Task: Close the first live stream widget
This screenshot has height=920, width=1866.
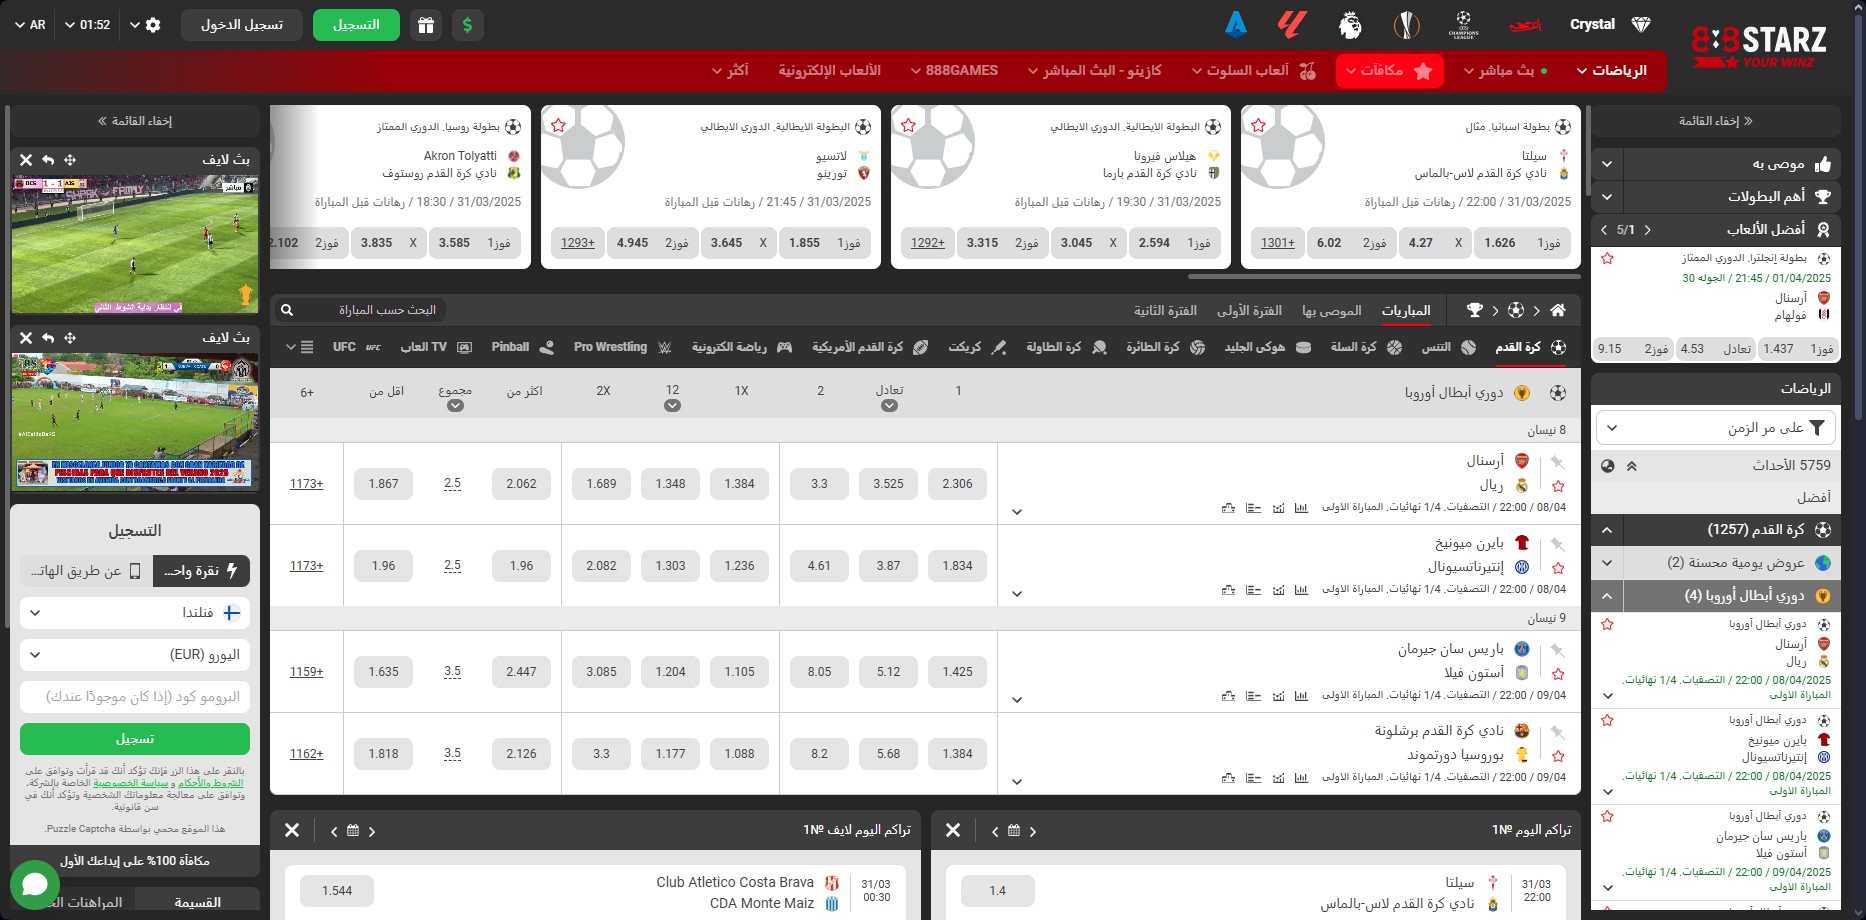Action: pyautogui.click(x=26, y=160)
